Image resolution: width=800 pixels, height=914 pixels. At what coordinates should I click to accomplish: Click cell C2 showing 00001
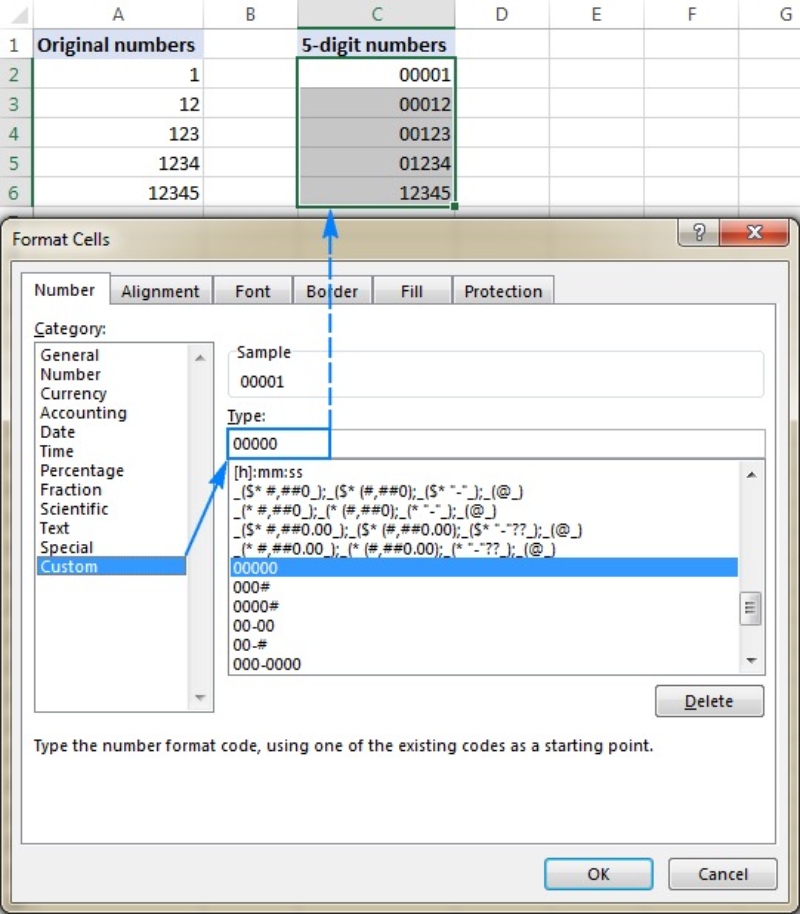(x=376, y=74)
